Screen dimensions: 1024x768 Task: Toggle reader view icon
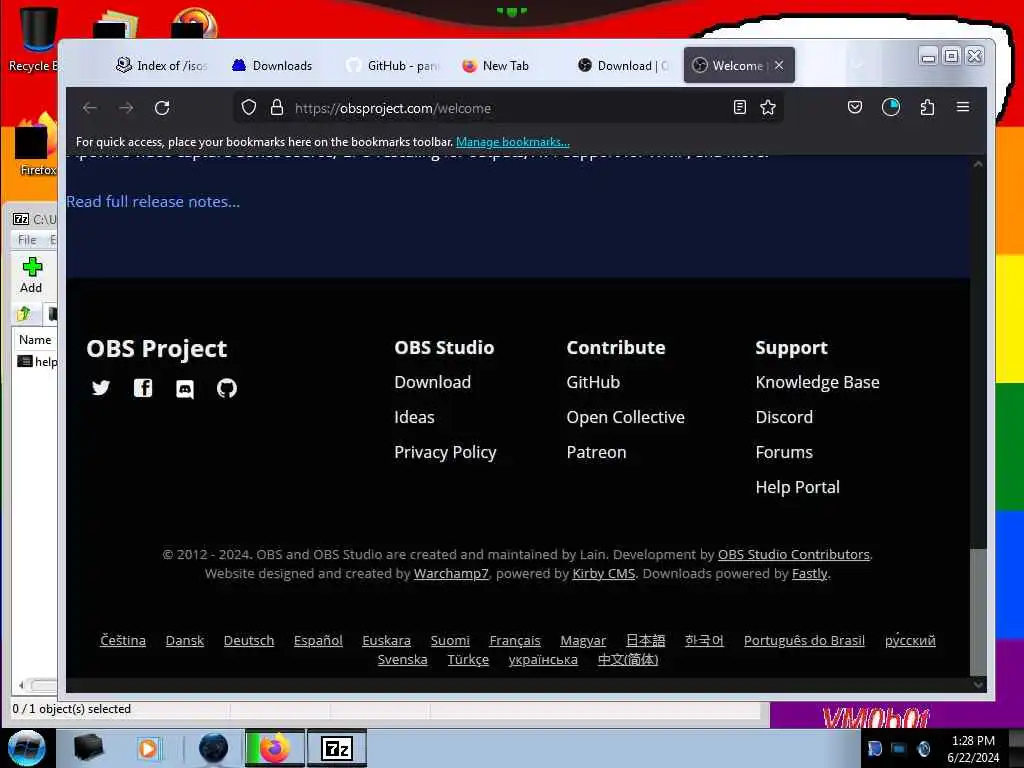coord(739,107)
